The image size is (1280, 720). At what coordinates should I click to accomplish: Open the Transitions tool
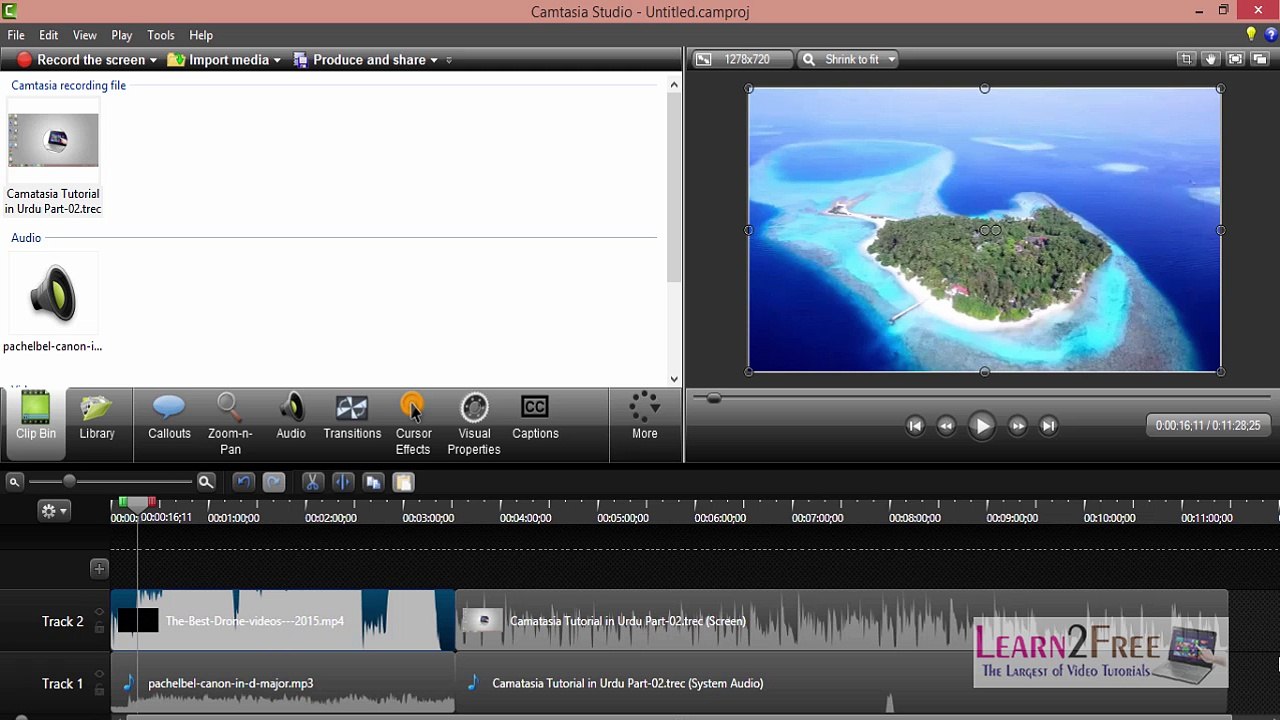click(x=352, y=417)
